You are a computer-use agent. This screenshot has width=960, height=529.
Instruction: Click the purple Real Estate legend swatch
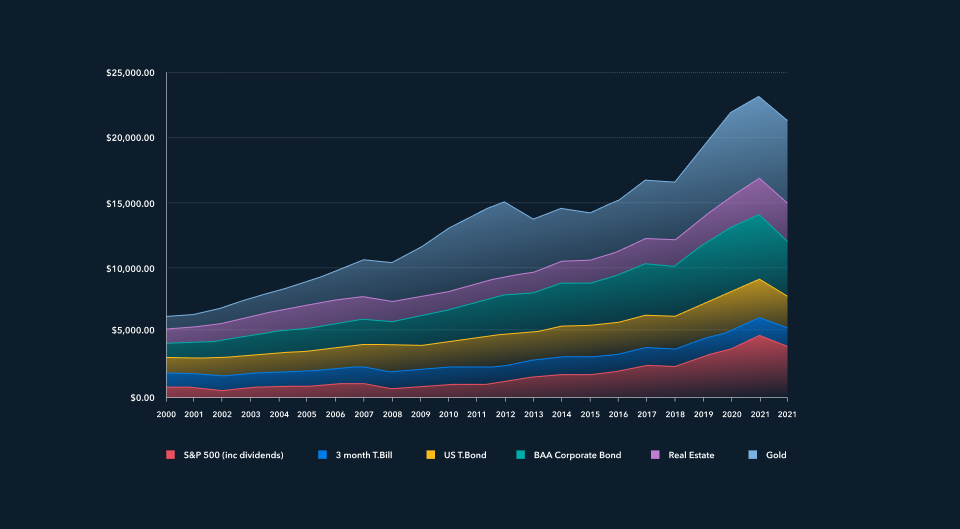(655, 455)
